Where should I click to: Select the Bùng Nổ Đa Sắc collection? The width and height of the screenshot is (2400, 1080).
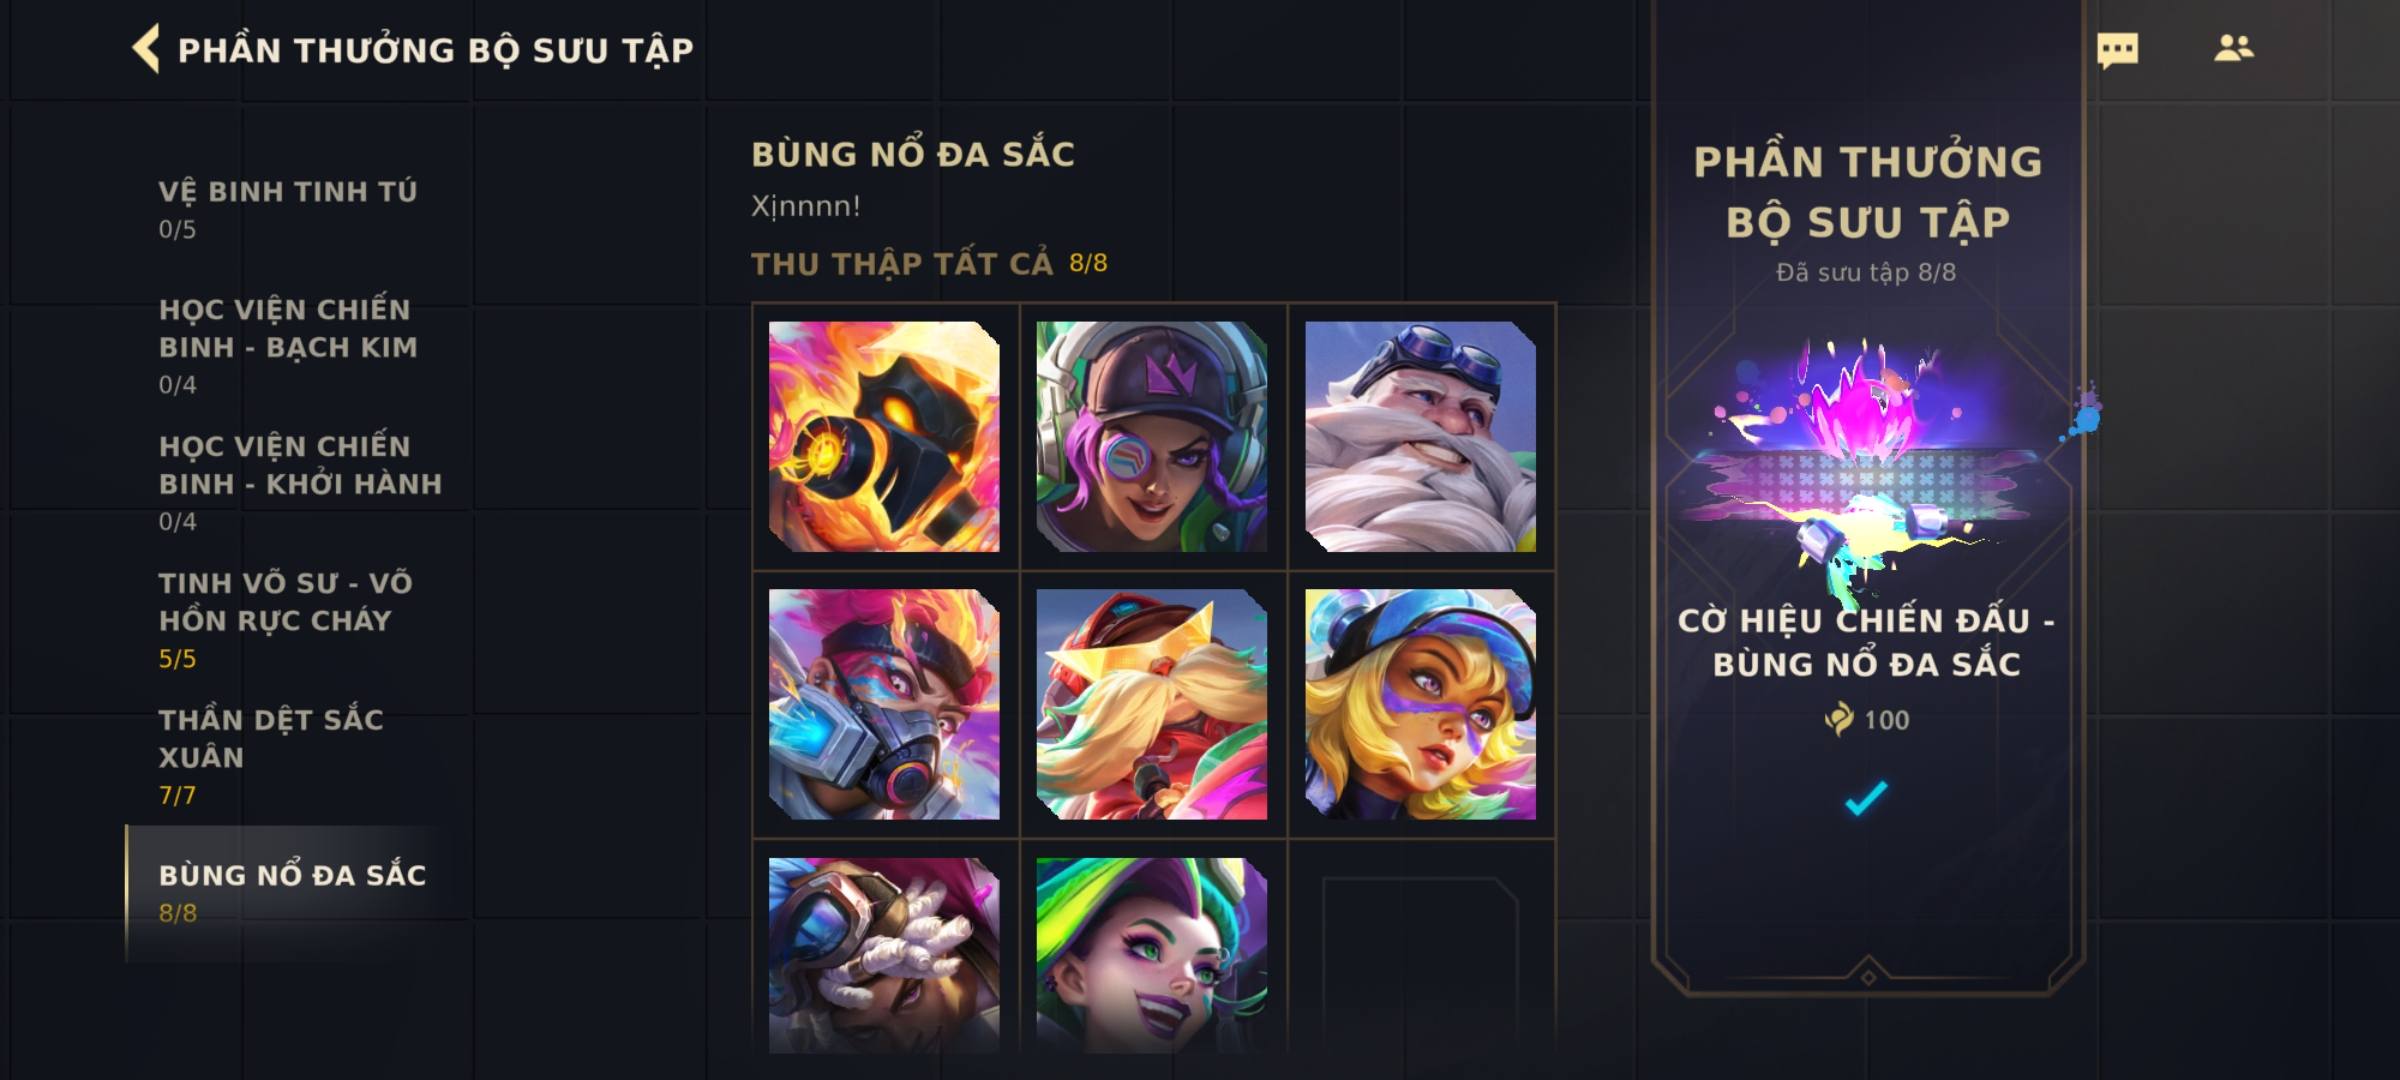click(293, 893)
